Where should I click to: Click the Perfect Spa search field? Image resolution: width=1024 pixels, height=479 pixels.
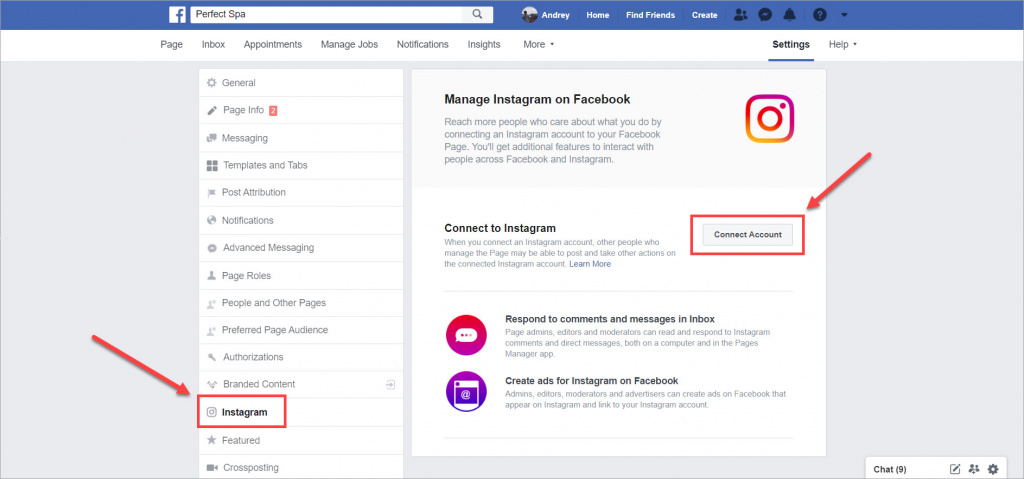click(x=327, y=14)
